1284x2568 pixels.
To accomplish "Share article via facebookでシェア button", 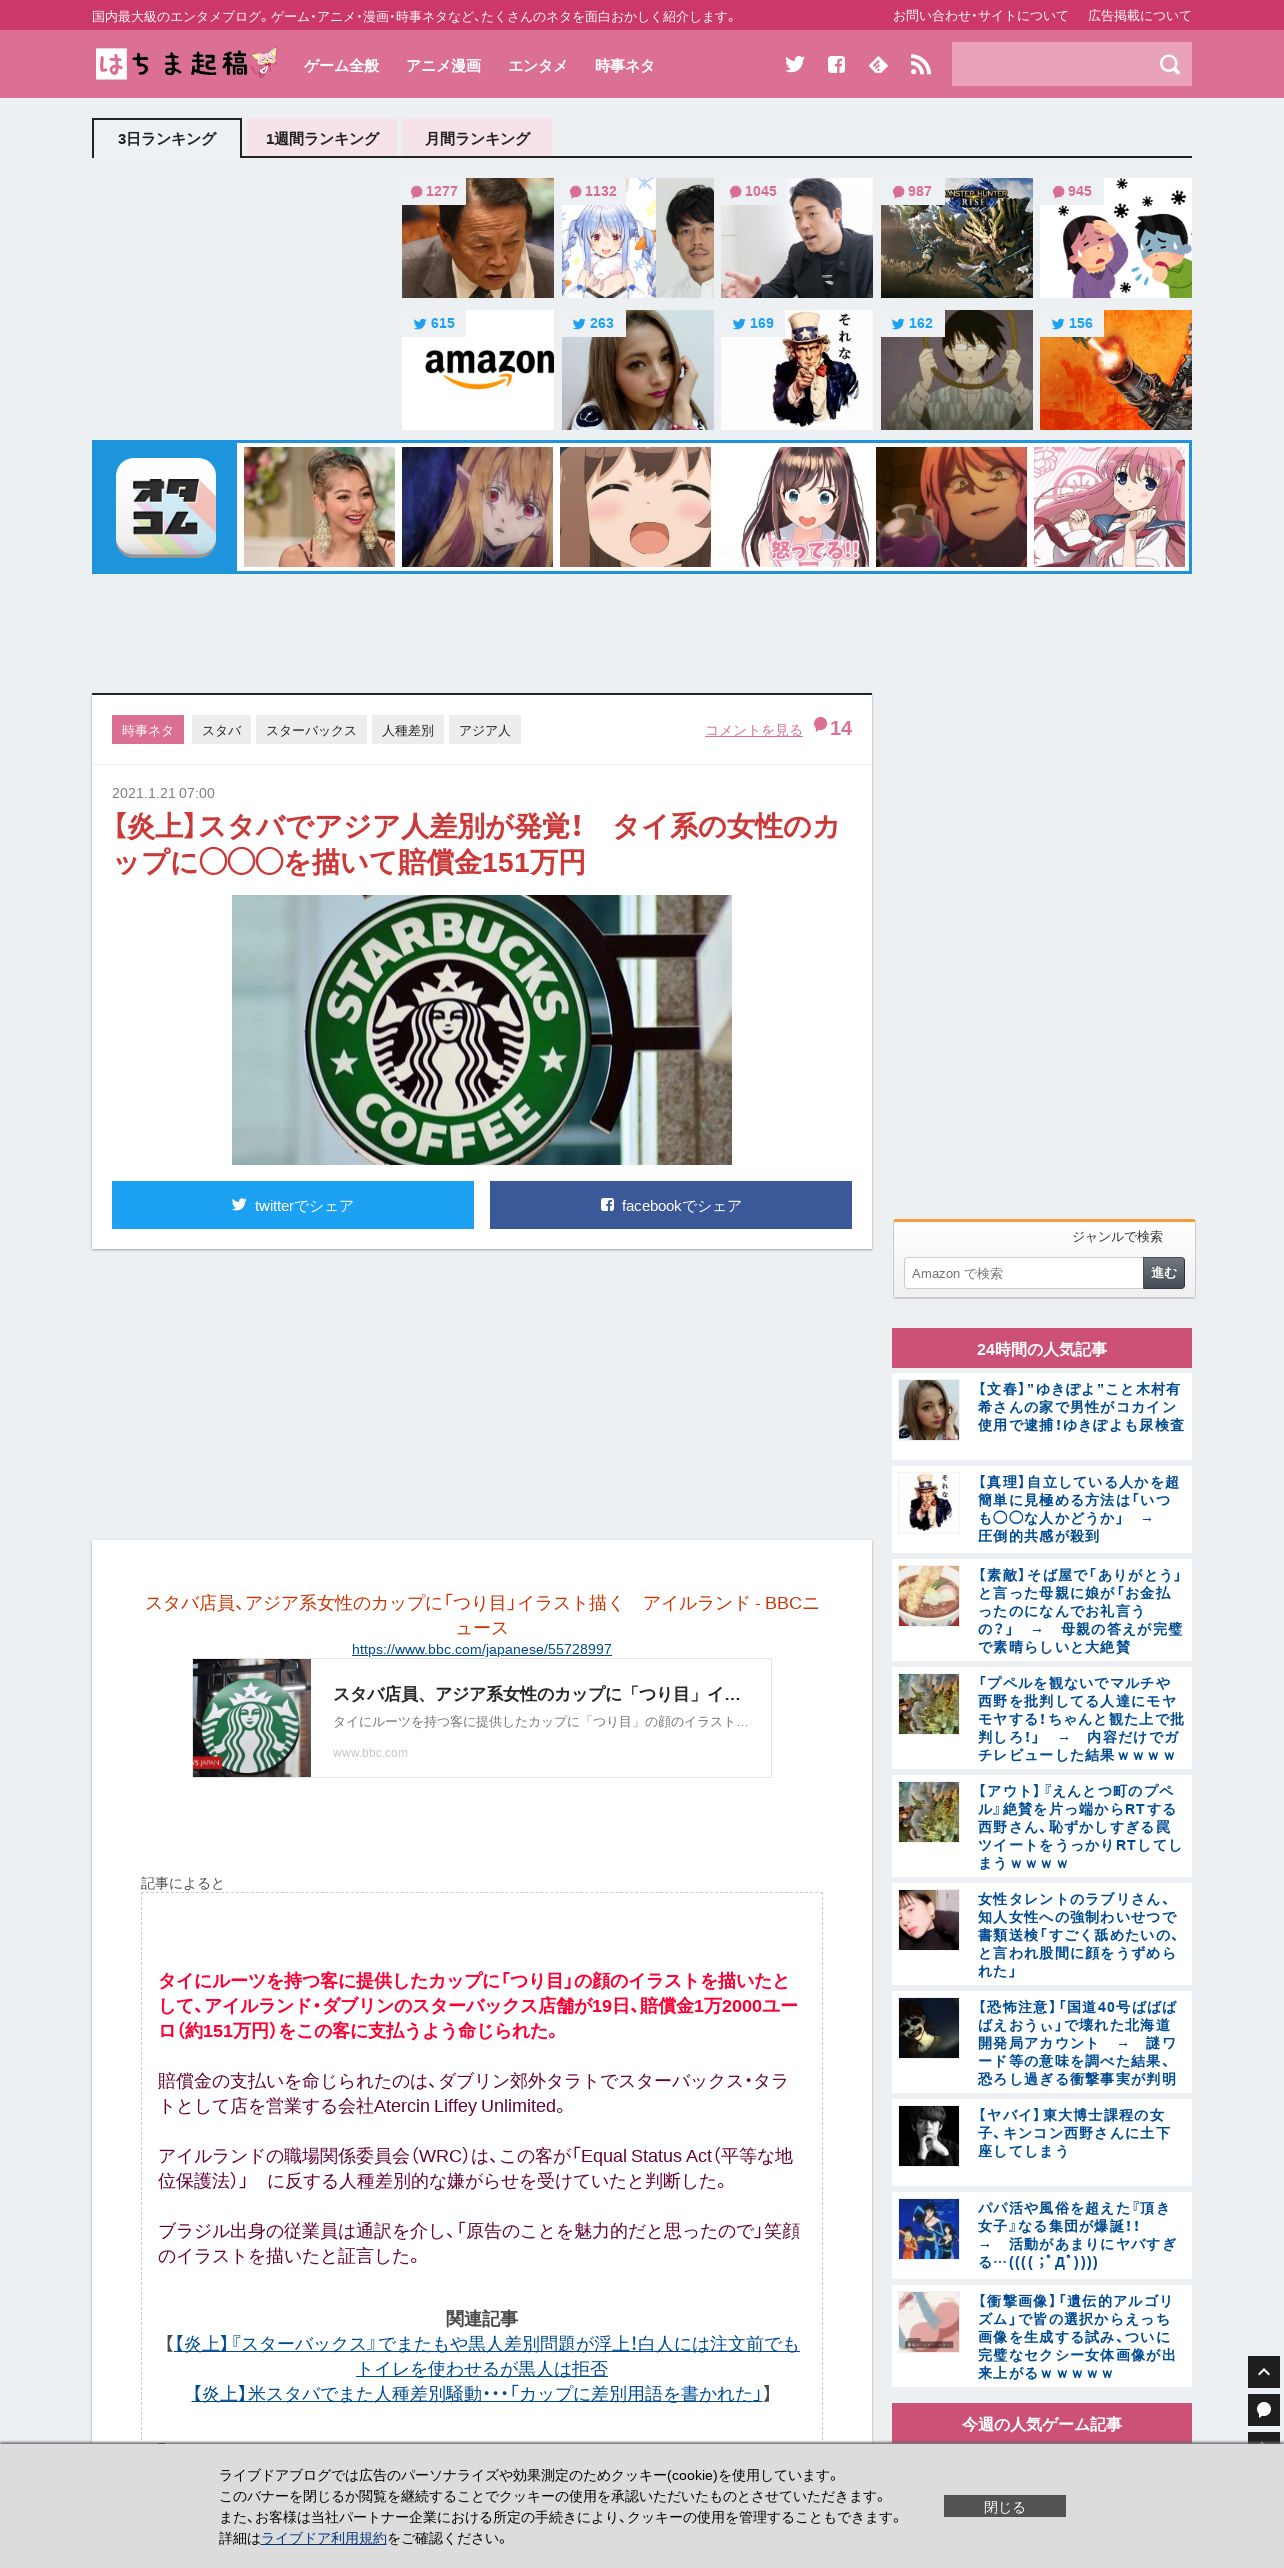I will point(671,1205).
